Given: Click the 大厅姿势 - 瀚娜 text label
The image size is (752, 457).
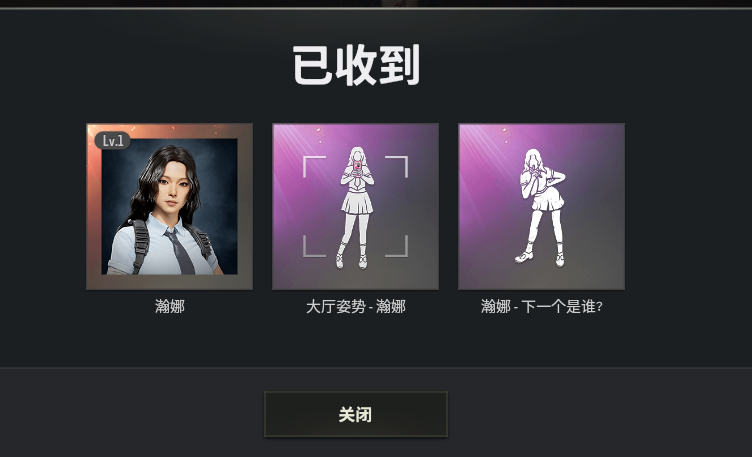Looking at the screenshot, I should click(x=356, y=306).
